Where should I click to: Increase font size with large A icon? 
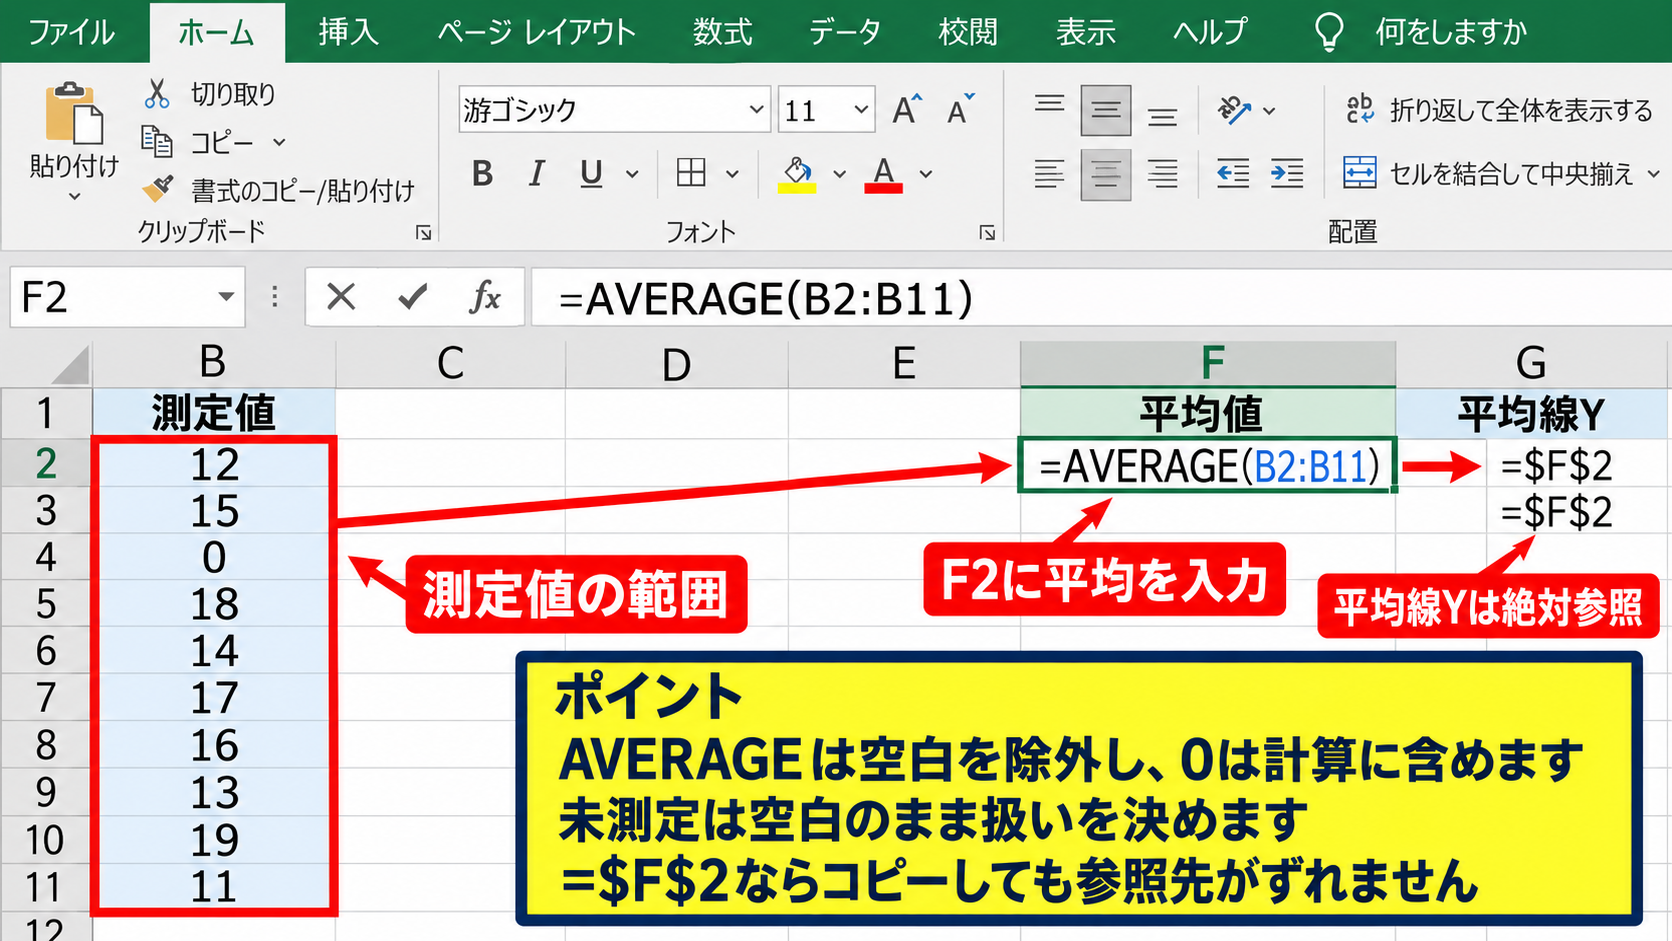pyautogui.click(x=907, y=109)
